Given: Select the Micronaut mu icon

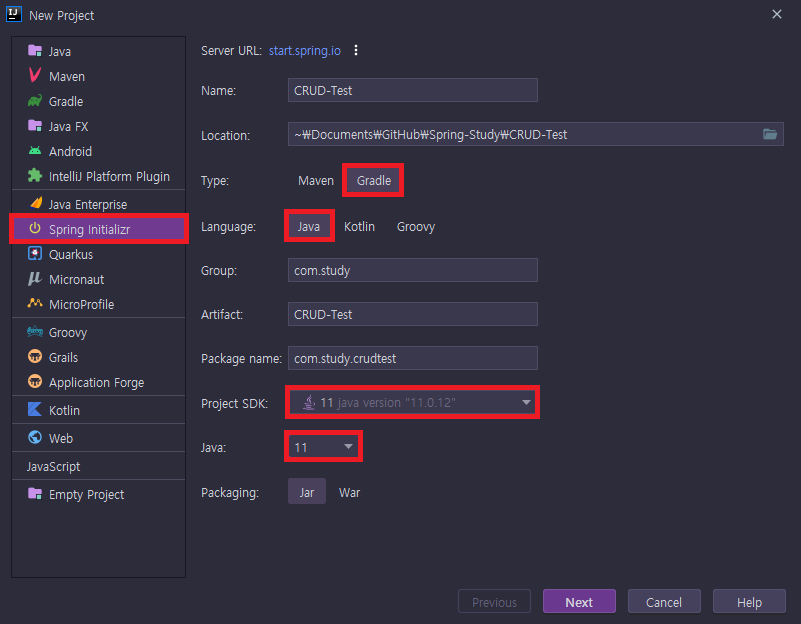Looking at the screenshot, I should pos(35,278).
